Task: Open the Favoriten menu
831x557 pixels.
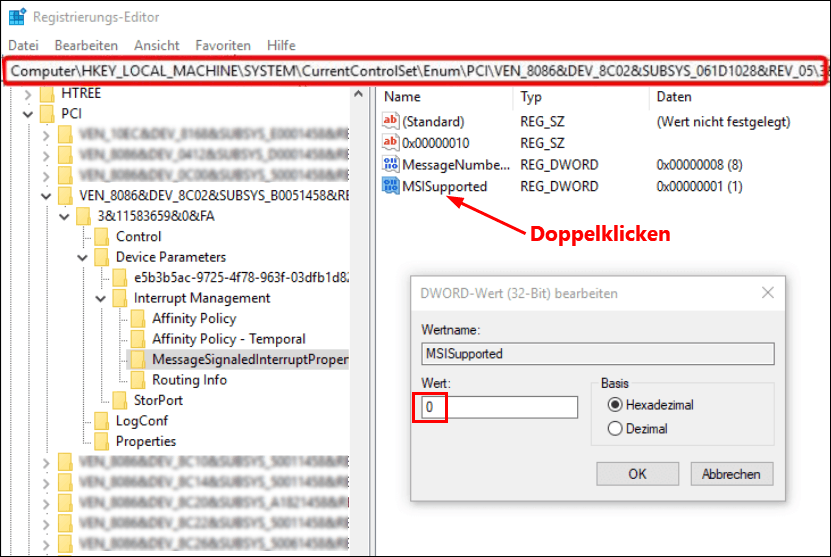Action: point(223,46)
